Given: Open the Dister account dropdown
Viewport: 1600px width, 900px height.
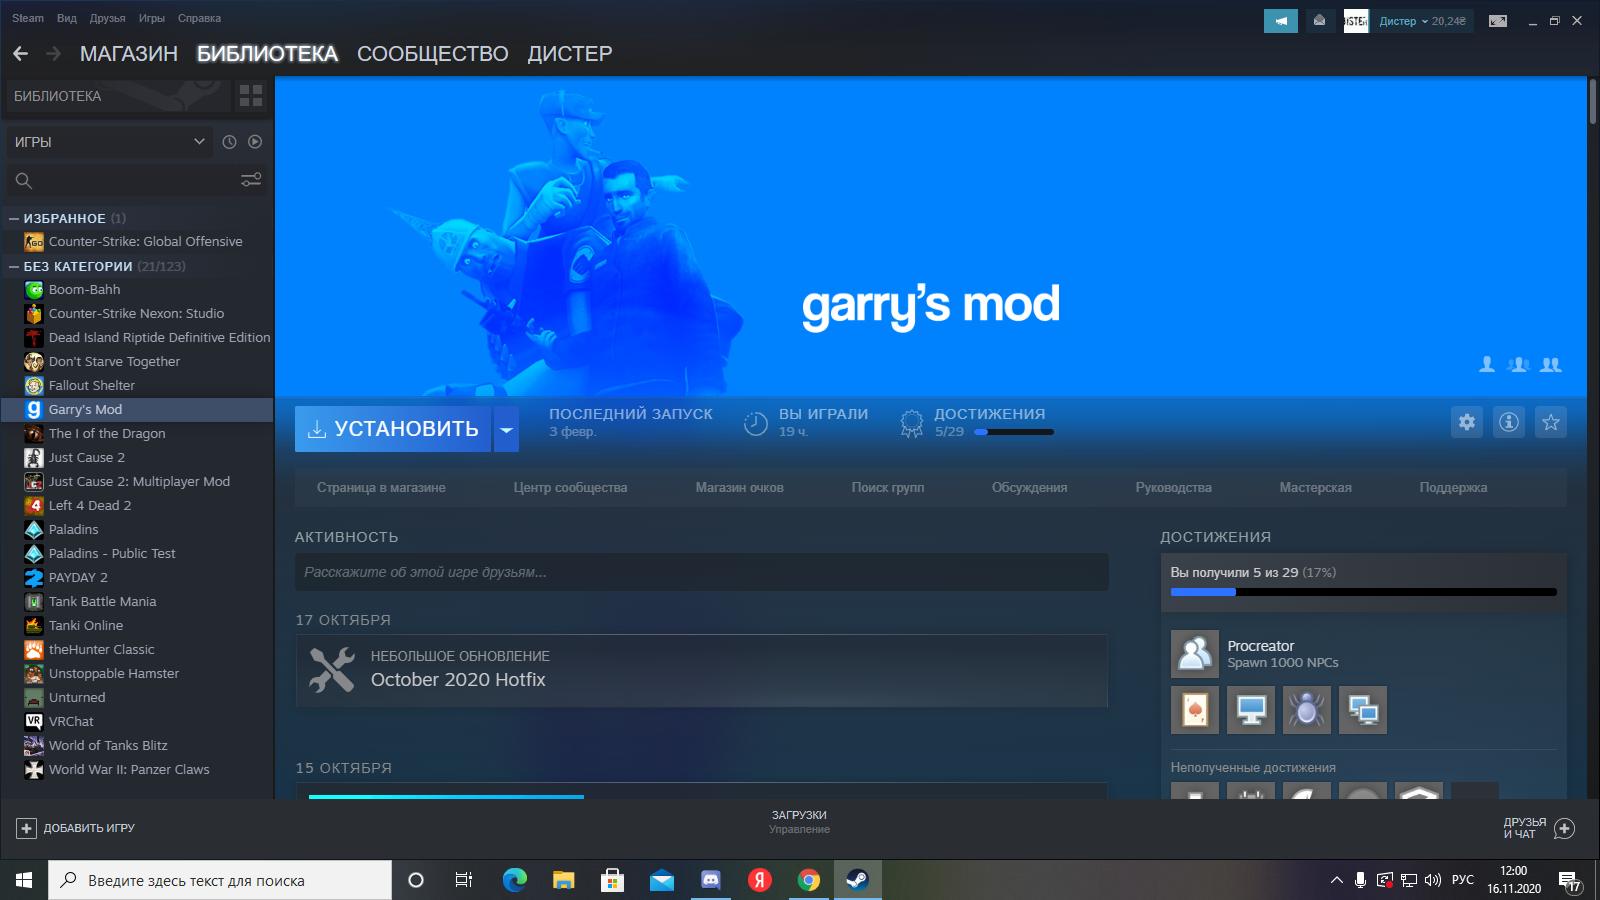Looking at the screenshot, I should 1423,21.
